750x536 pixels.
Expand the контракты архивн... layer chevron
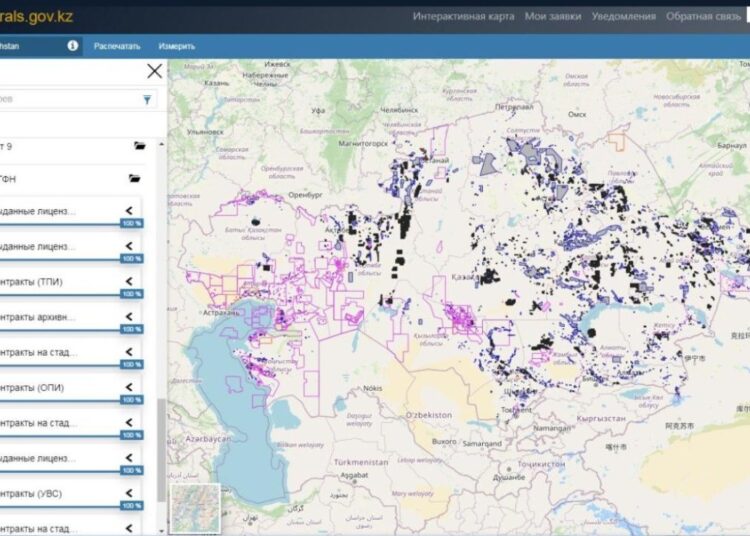(x=129, y=317)
